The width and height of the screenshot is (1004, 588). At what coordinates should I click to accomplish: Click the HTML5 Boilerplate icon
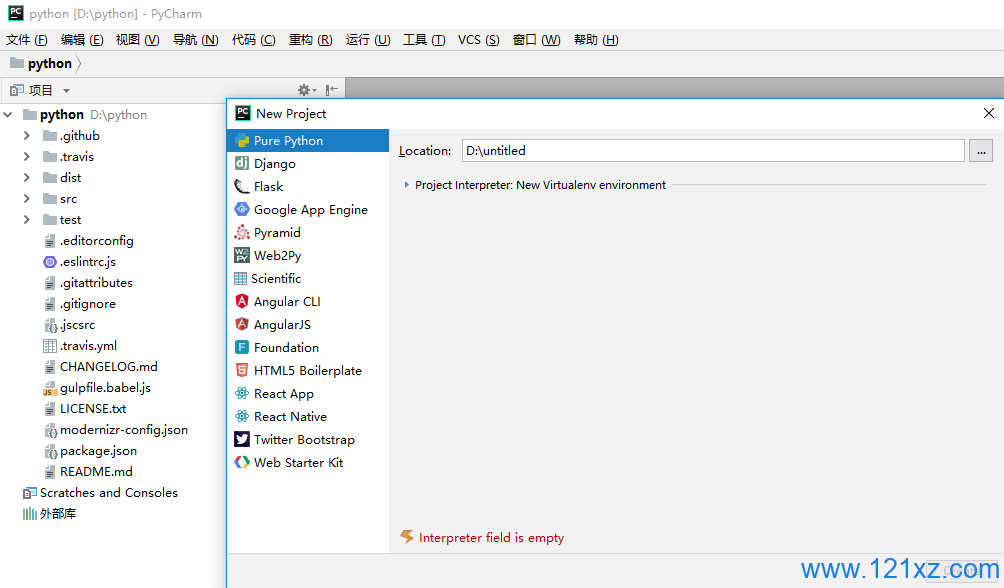(242, 370)
